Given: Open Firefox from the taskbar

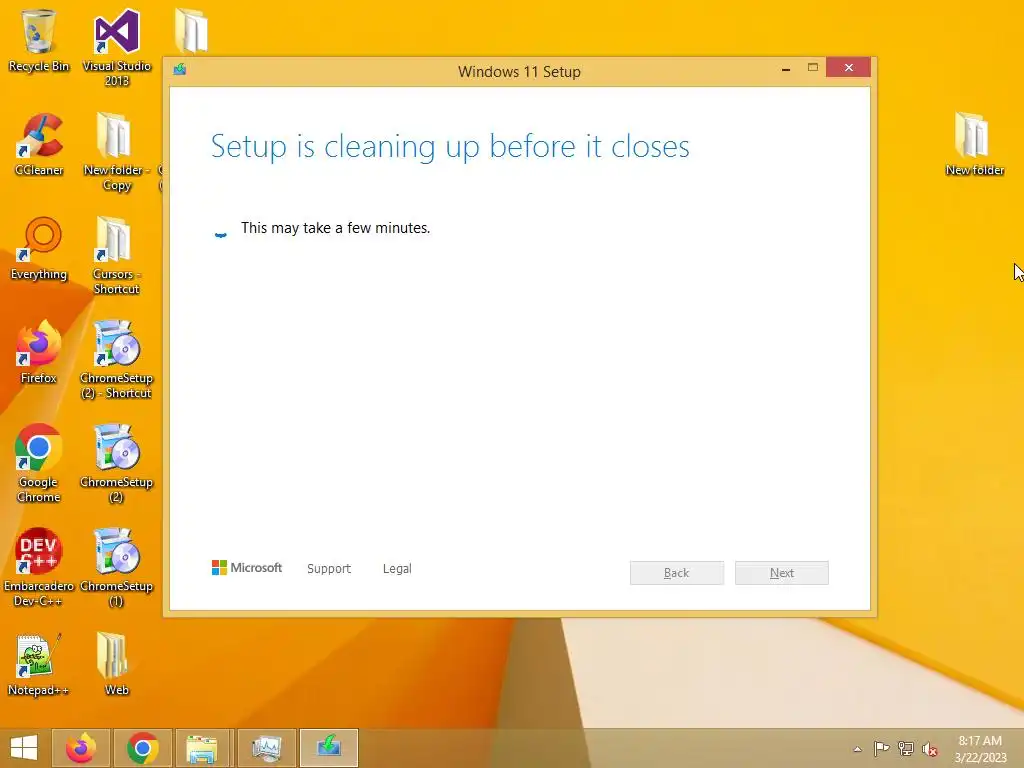Looking at the screenshot, I should tap(81, 748).
